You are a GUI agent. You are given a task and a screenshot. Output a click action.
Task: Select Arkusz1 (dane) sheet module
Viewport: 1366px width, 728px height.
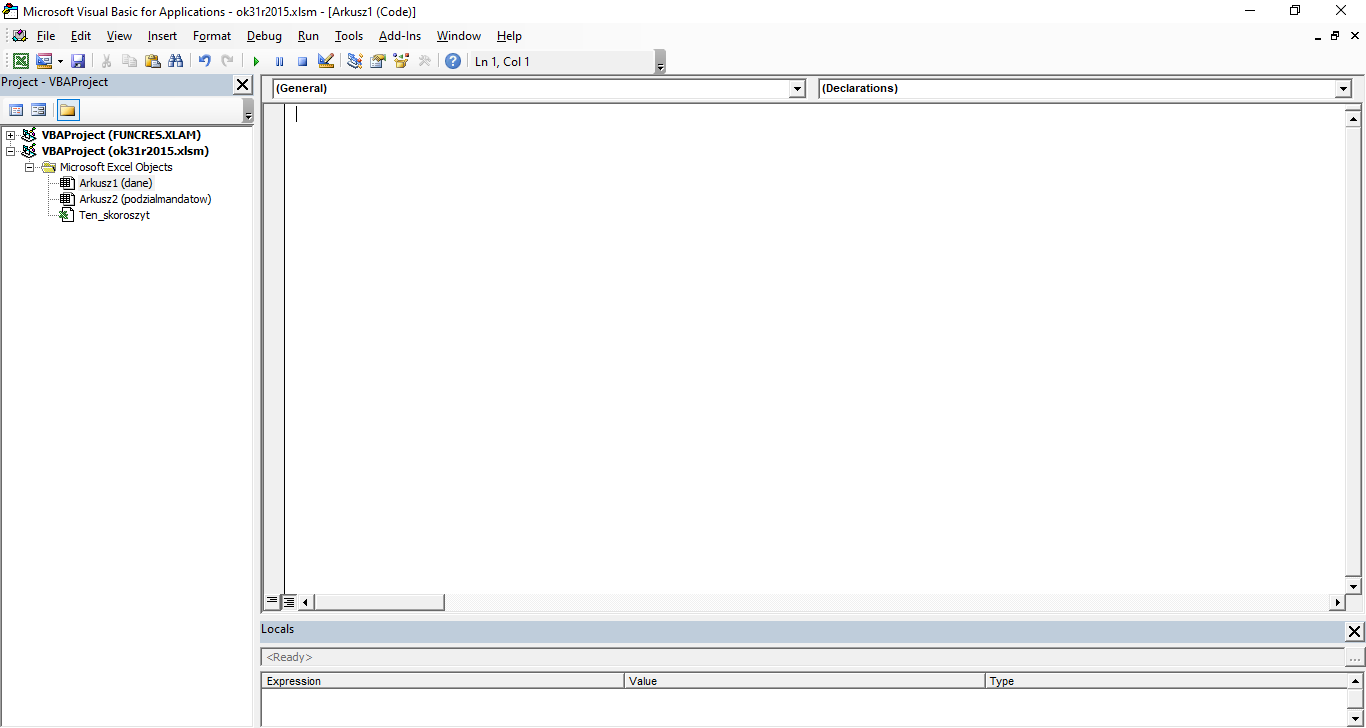pos(116,183)
